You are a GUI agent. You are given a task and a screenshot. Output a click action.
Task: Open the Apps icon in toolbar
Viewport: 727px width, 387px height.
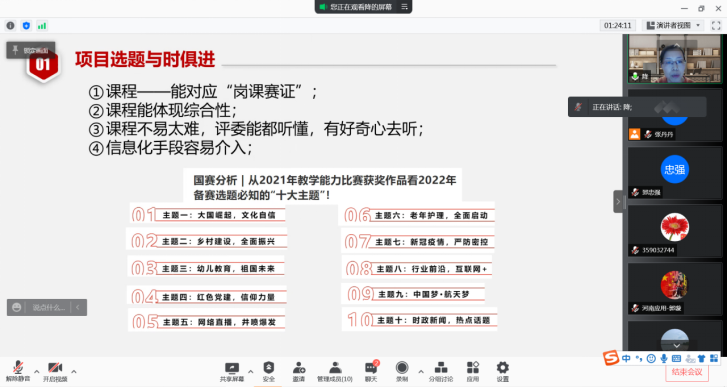(472, 371)
